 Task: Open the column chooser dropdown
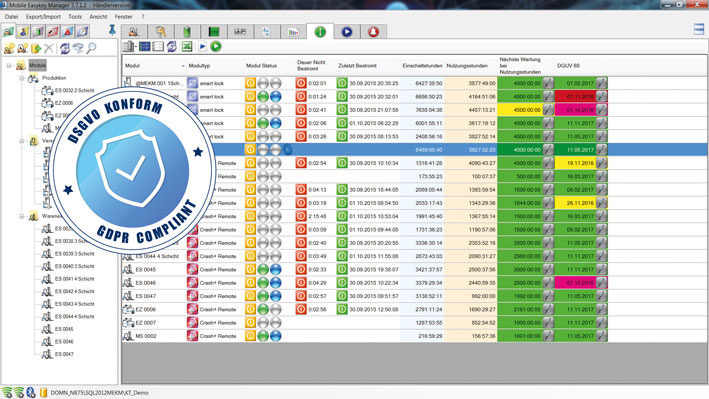click(x=130, y=46)
